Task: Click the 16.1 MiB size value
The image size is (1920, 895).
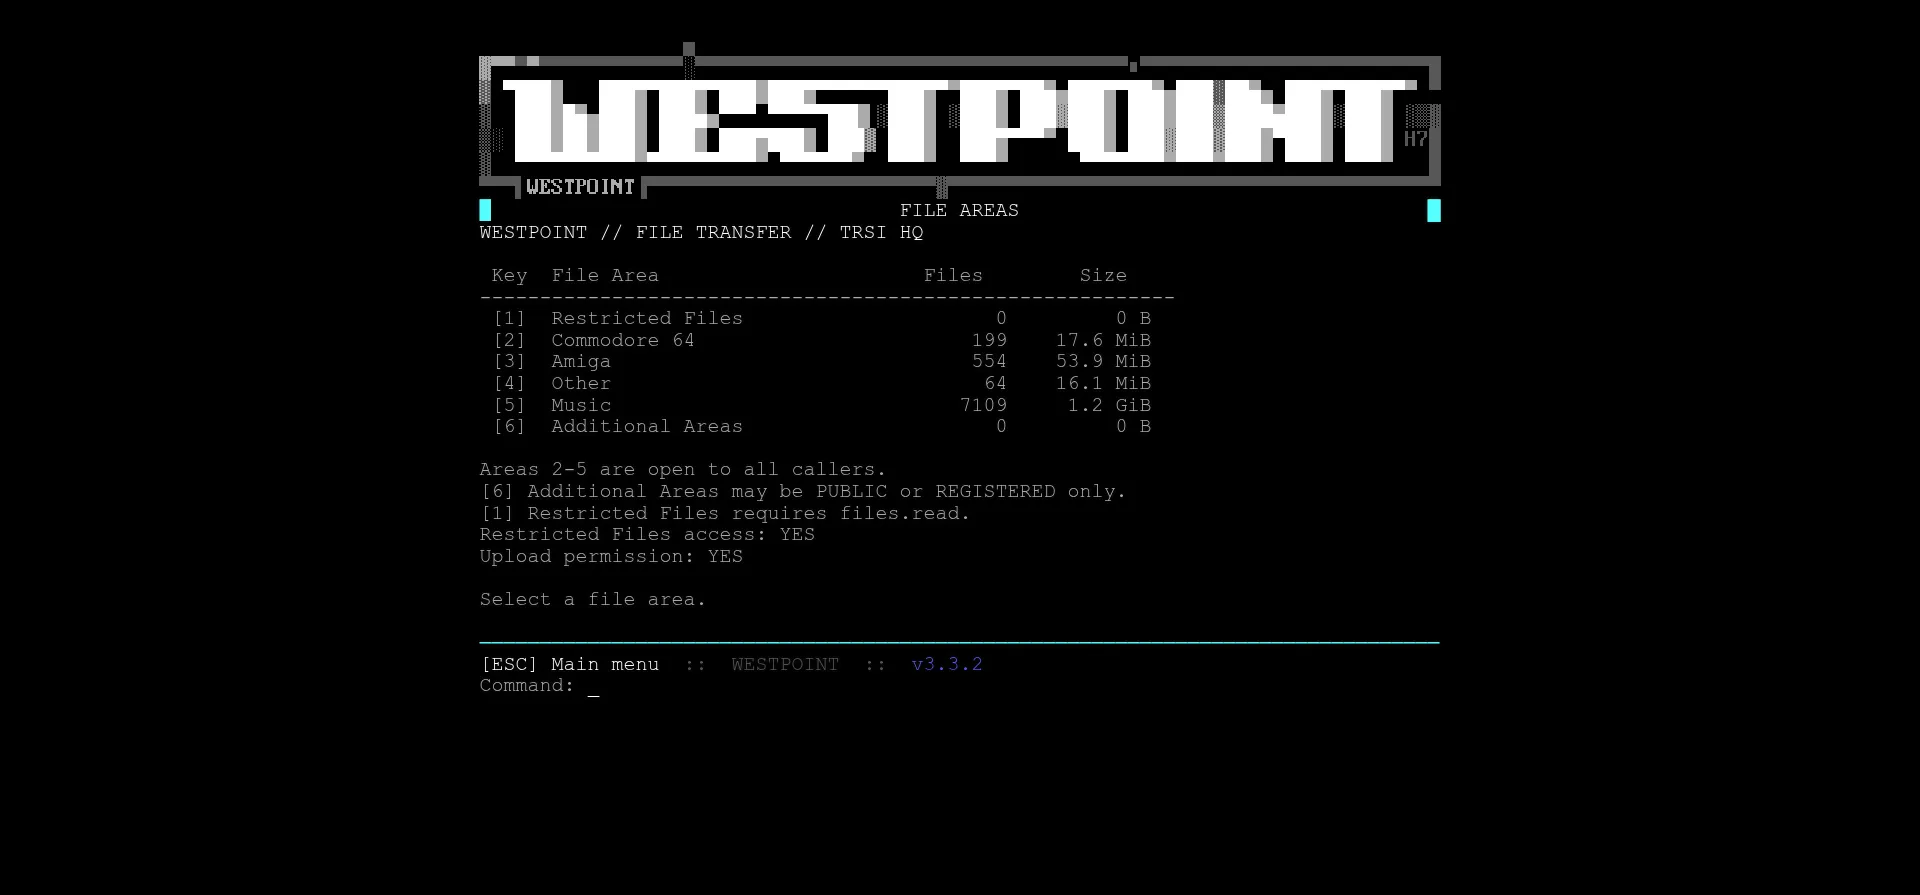Action: tap(1103, 383)
